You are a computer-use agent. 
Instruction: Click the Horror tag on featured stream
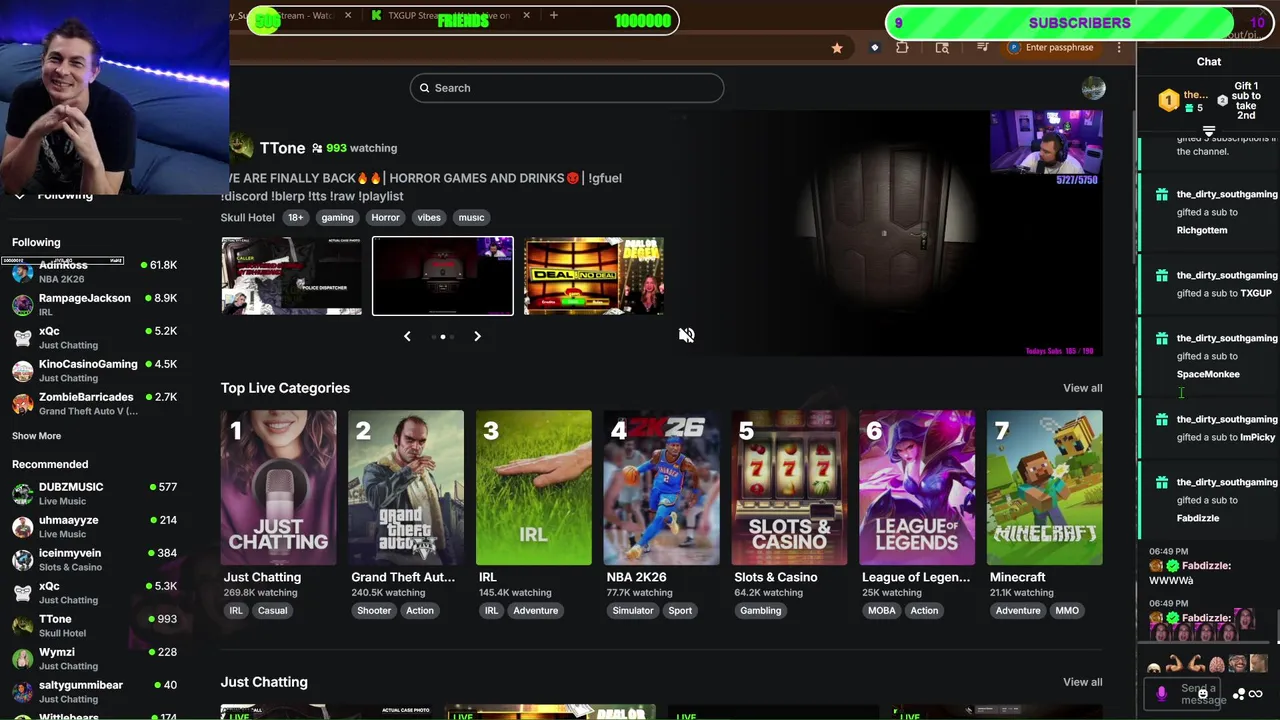pos(385,217)
